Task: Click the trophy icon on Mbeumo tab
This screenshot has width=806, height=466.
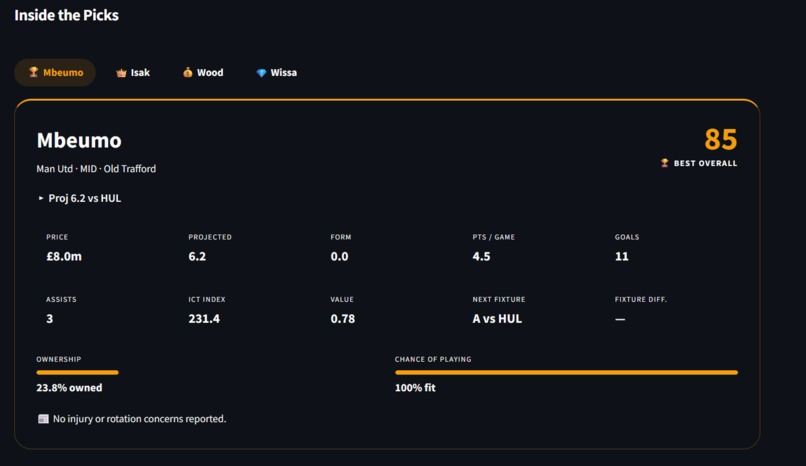Action: (33, 72)
